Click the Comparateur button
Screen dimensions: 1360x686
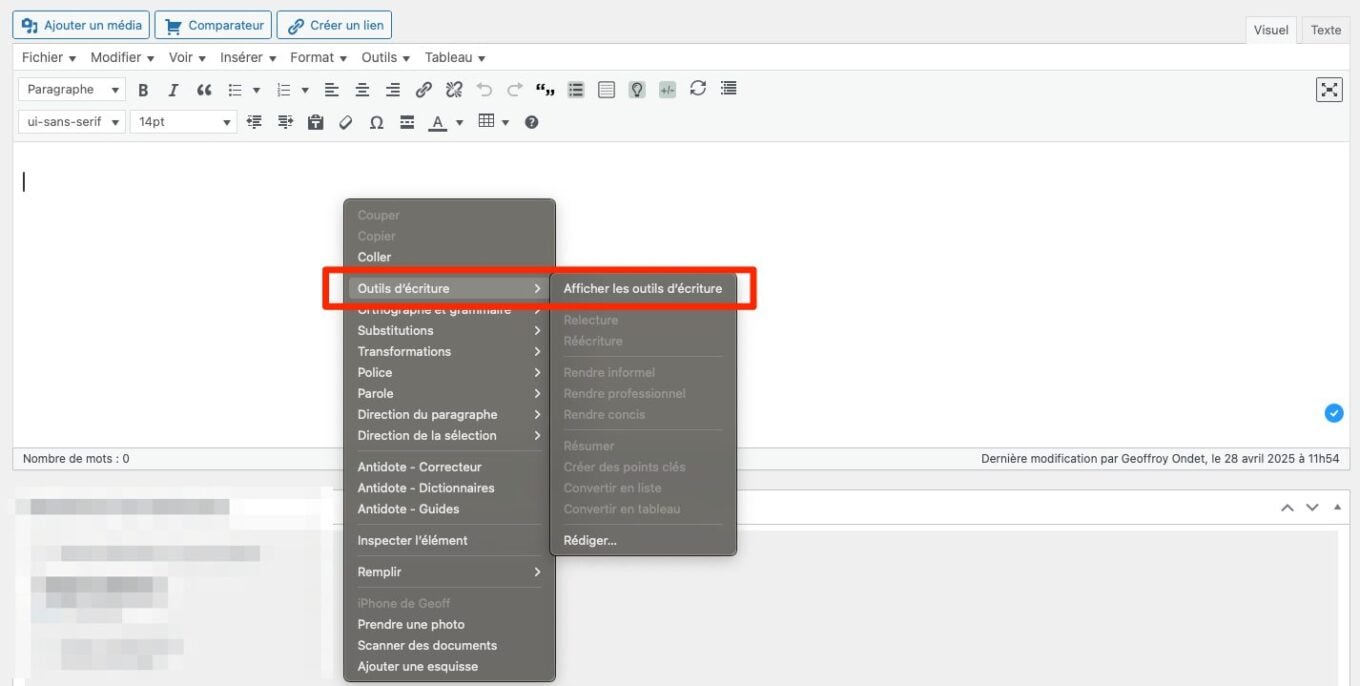(213, 25)
